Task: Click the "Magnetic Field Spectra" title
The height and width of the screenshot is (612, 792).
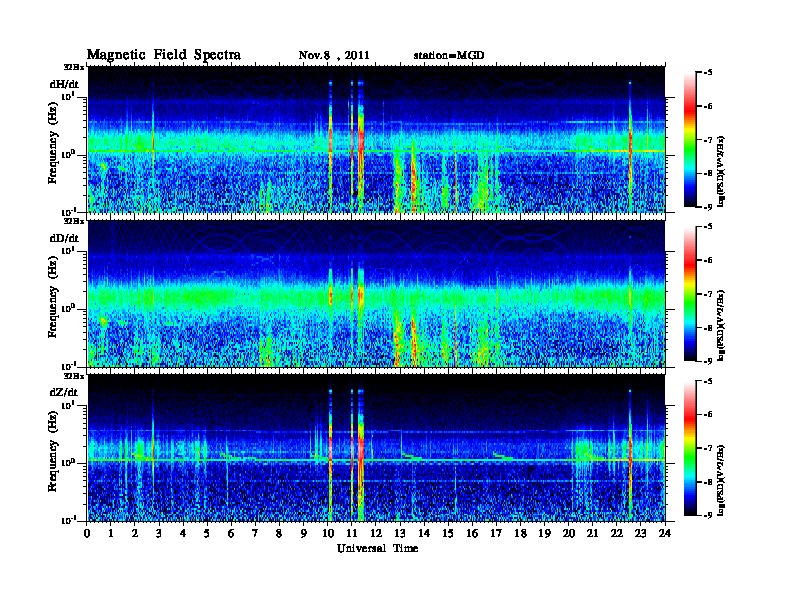Action: (164, 55)
